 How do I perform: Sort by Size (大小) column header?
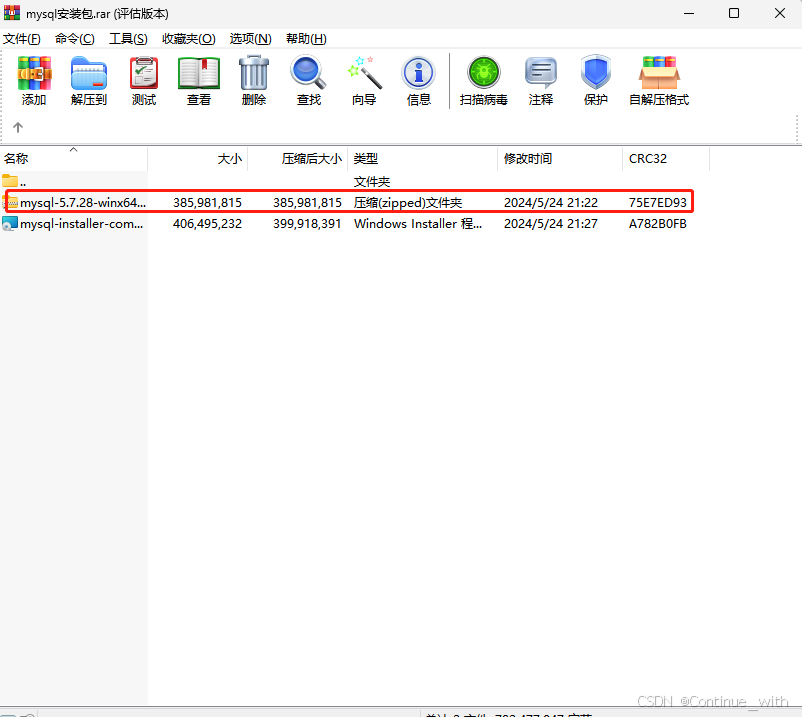(197, 159)
